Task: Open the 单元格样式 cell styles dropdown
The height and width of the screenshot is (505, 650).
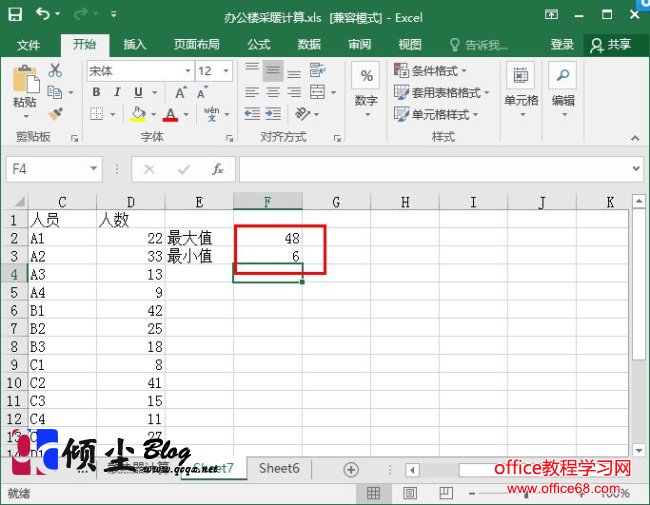Action: tap(436, 114)
